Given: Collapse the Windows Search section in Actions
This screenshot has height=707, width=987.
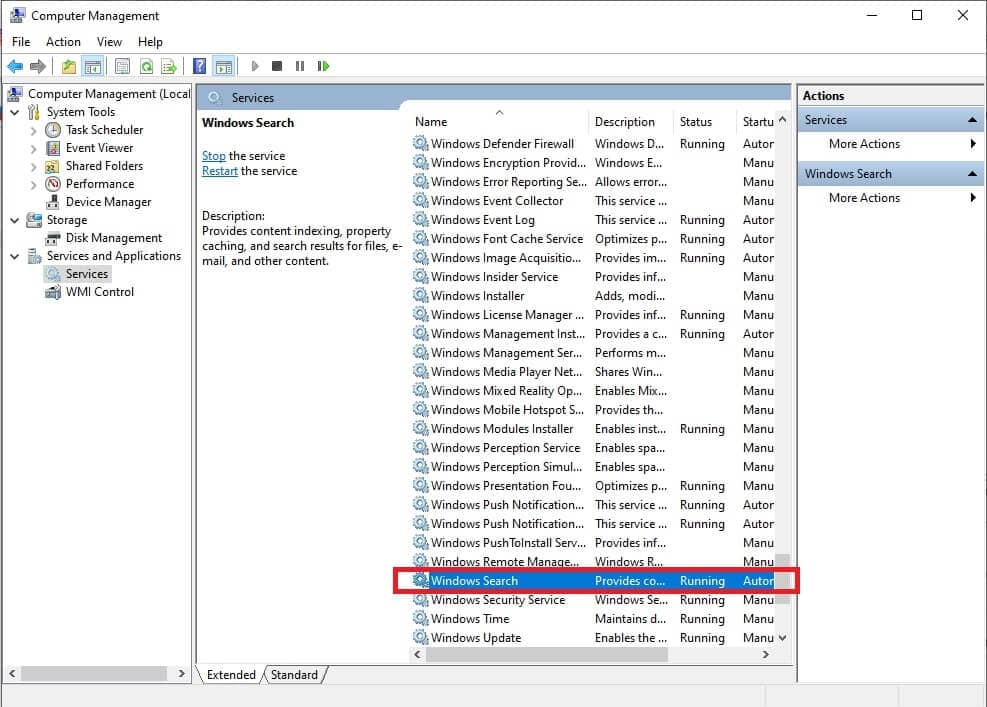Looking at the screenshot, I should (x=972, y=174).
